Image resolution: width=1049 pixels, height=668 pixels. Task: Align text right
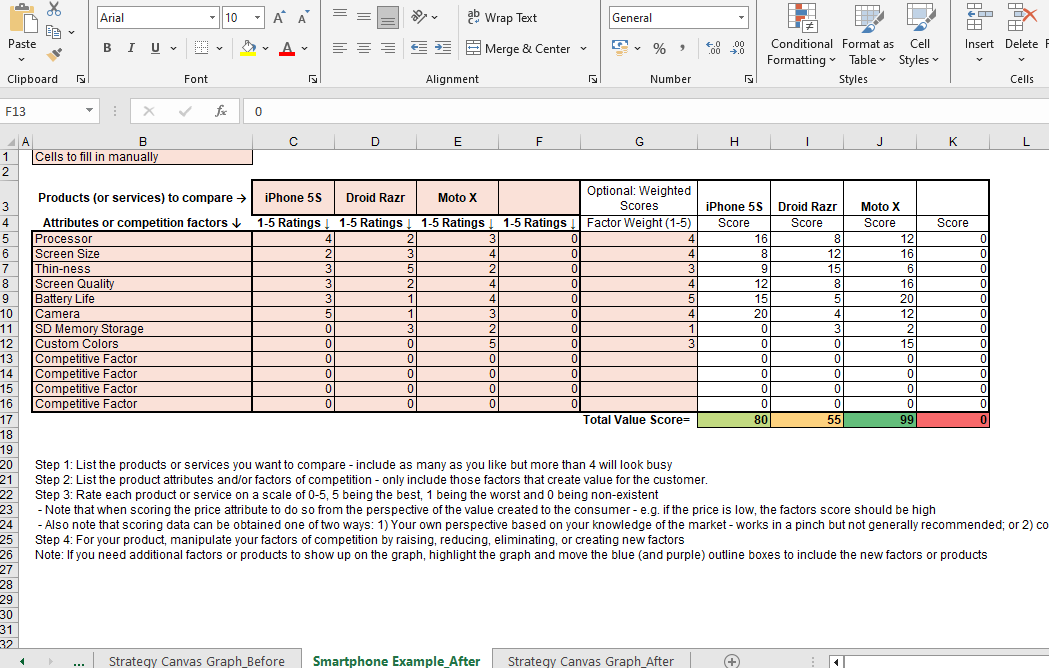(388, 48)
